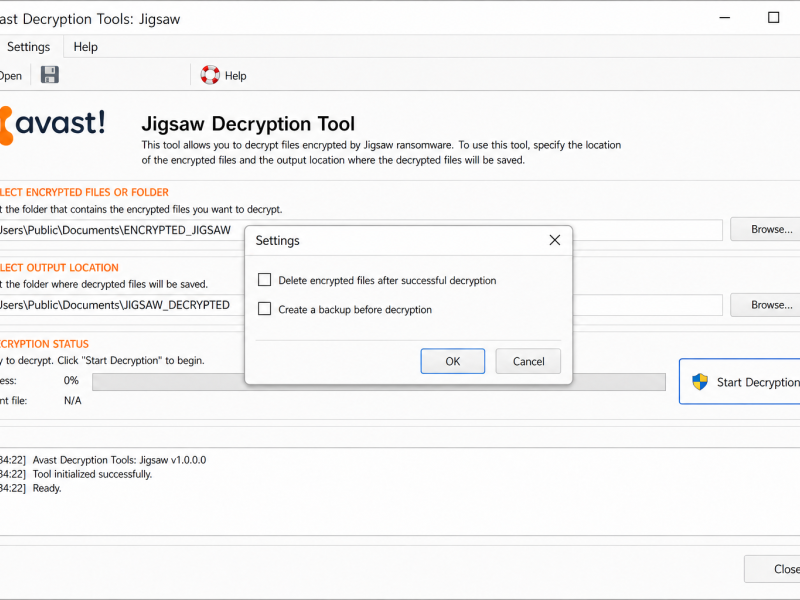Minimize the application window
This screenshot has height=600, width=800.
724,17
